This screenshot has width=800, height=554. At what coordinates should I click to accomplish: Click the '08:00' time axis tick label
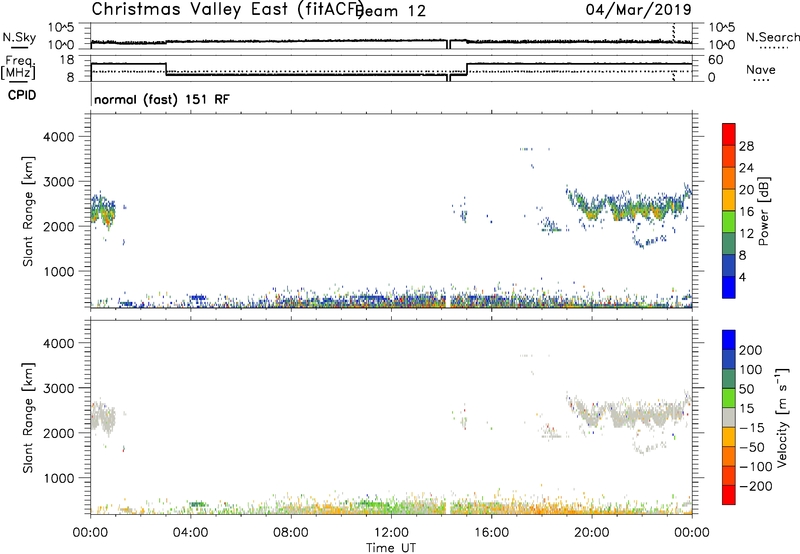click(x=291, y=533)
